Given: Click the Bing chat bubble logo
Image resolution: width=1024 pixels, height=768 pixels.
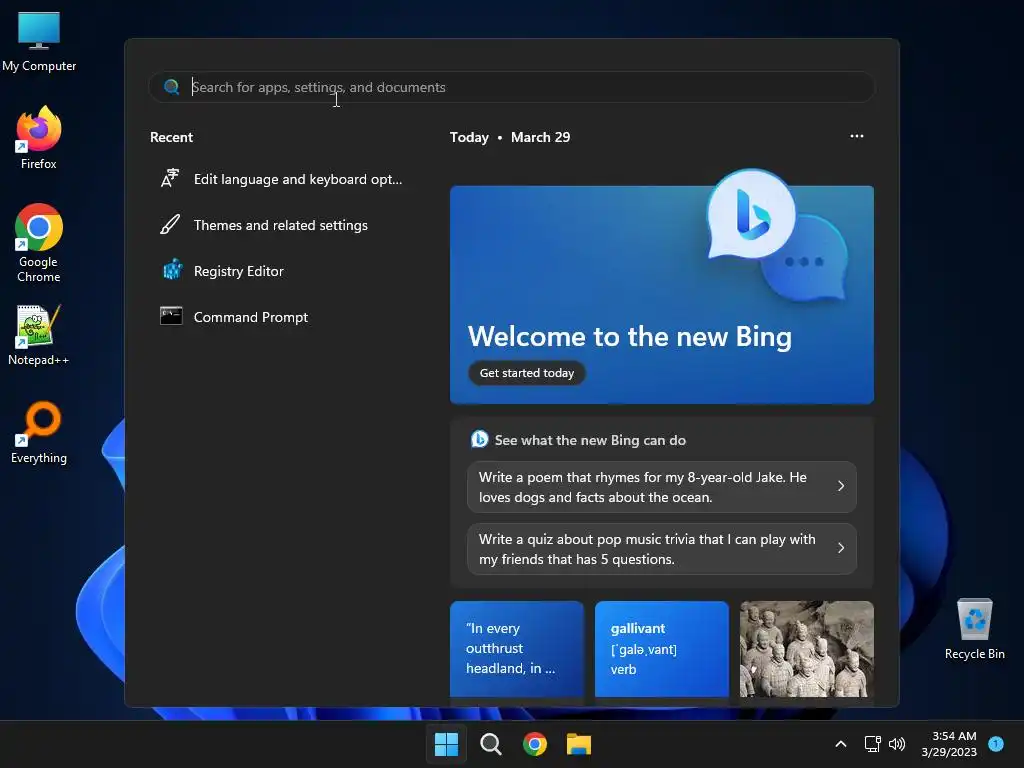Looking at the screenshot, I should point(751,214).
